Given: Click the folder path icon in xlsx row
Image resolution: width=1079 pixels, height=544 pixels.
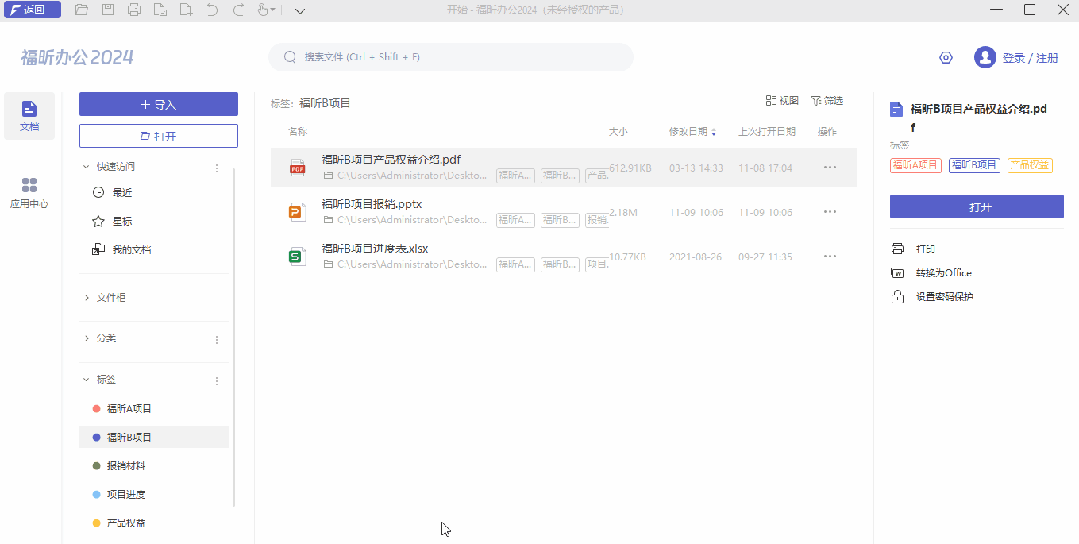Looking at the screenshot, I should coord(328,265).
